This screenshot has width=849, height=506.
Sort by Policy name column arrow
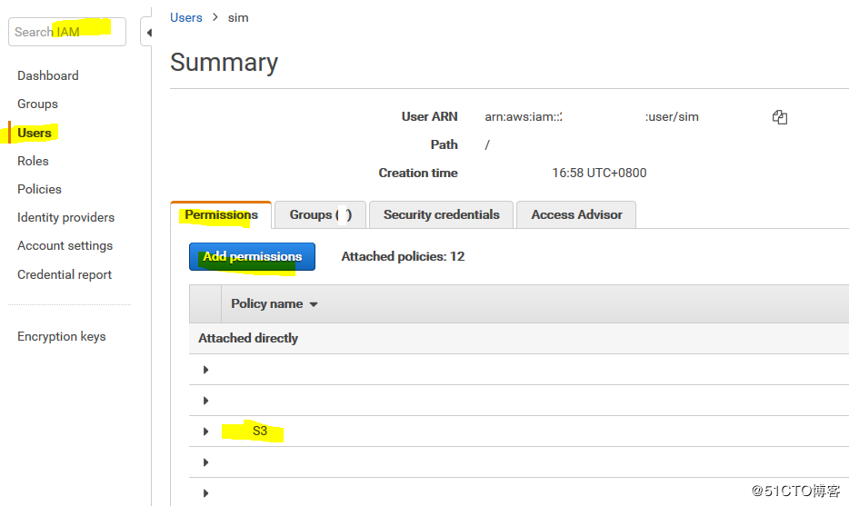[313, 305]
